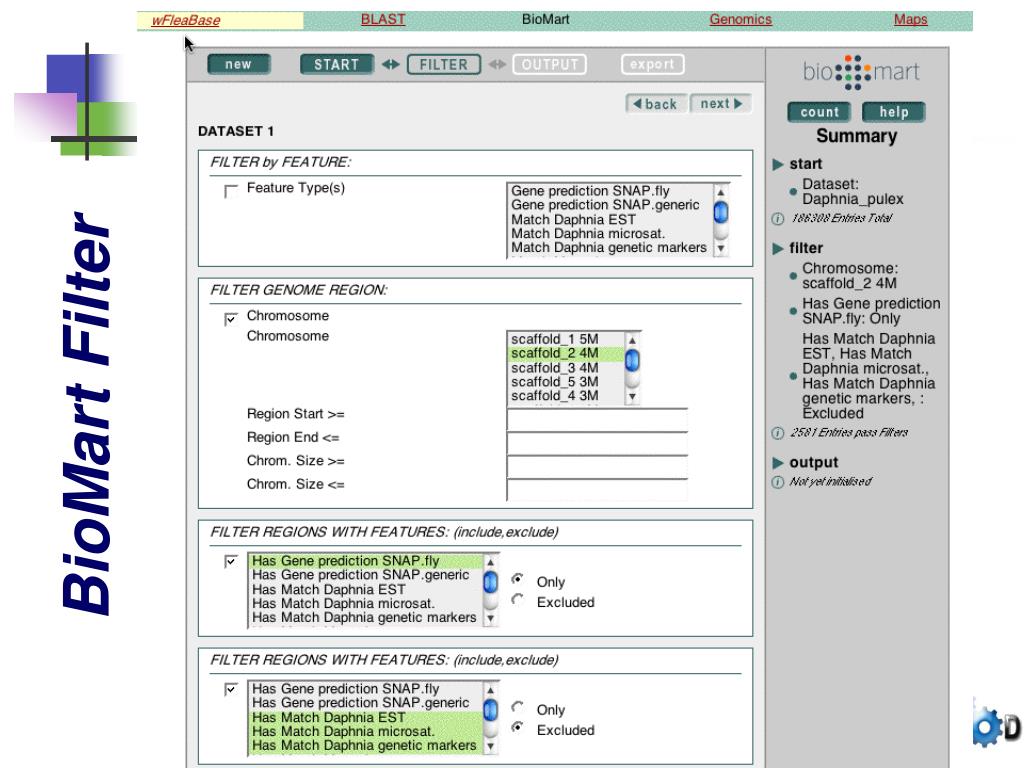Click the first Has-features list scrollbar thumb
This screenshot has width=1024, height=768.
click(x=490, y=582)
